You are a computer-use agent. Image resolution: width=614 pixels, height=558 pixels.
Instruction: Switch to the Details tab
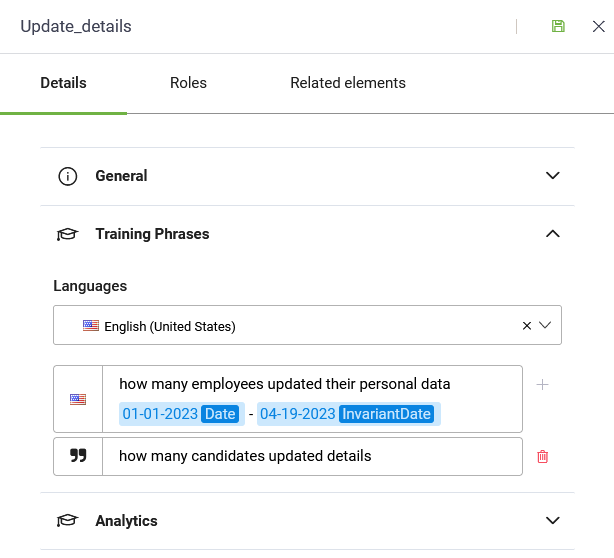[63, 83]
